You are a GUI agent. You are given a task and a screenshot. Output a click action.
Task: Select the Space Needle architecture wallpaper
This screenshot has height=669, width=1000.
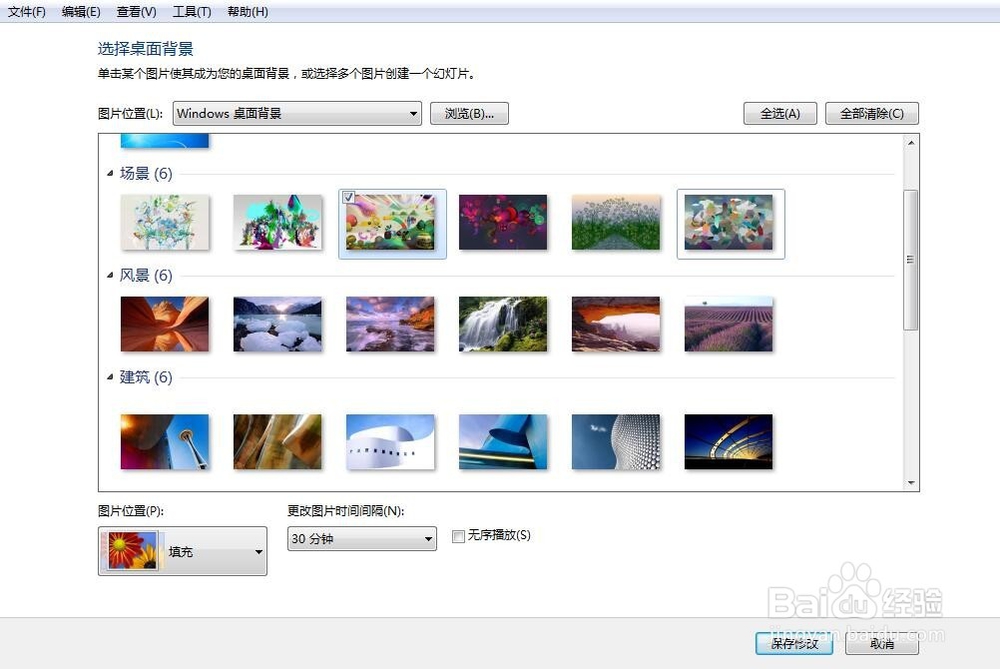click(x=165, y=442)
